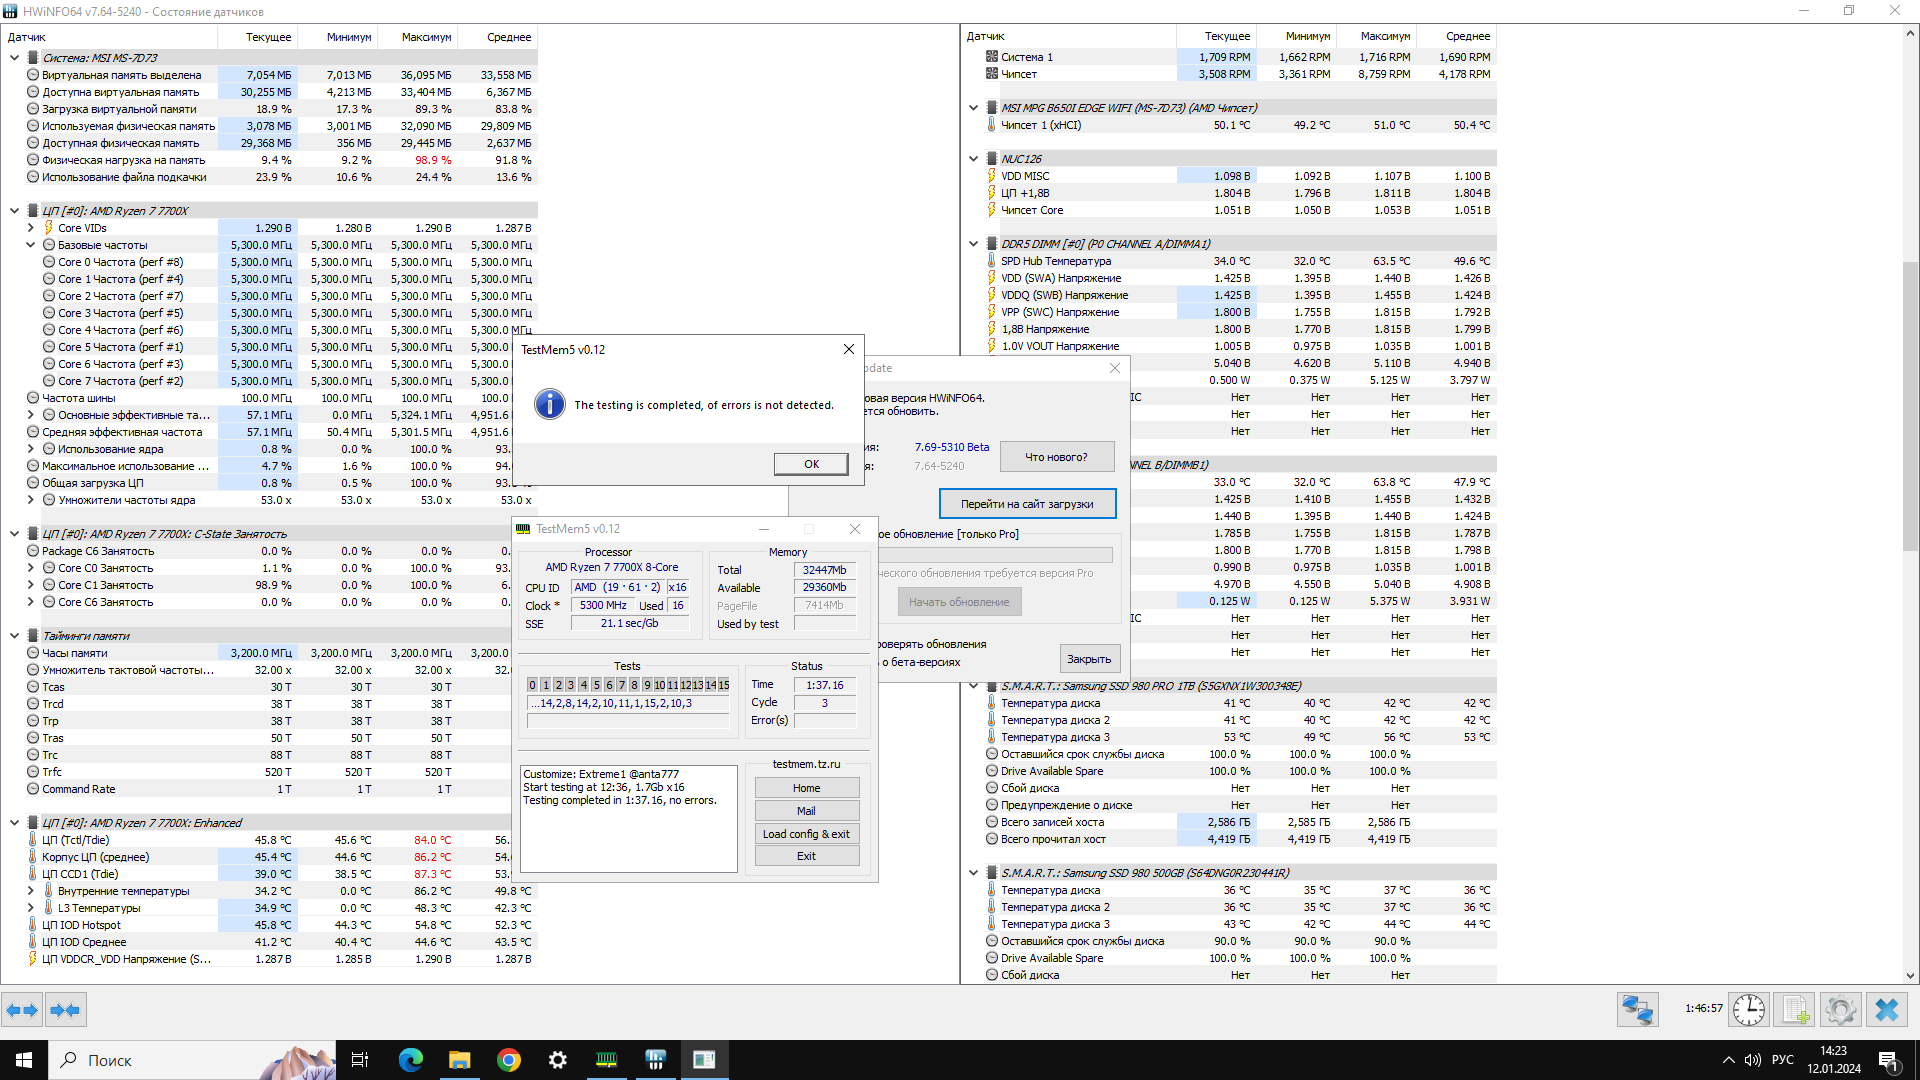The width and height of the screenshot is (1920, 1080).
Task: Open Google Chrome from the taskbar
Action: tap(509, 1060)
